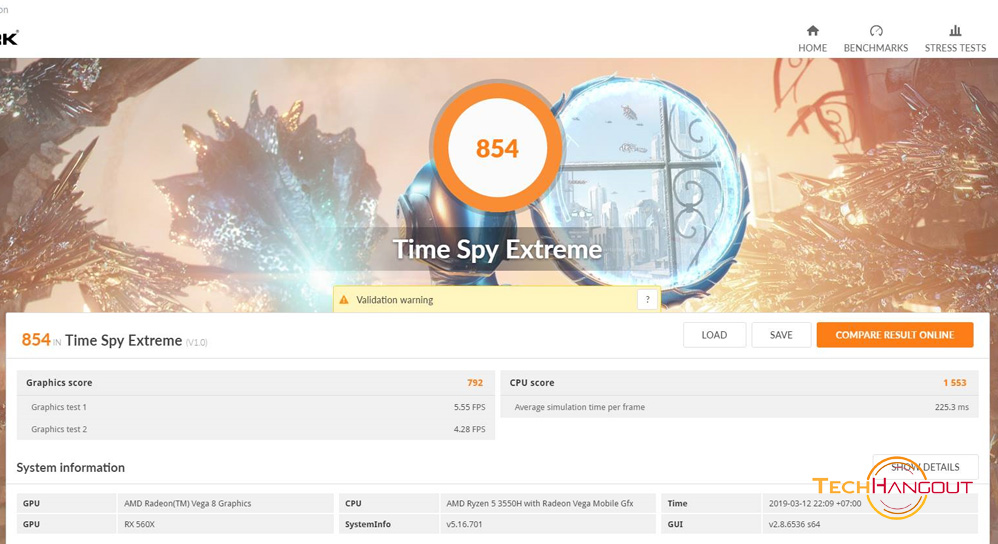
Task: Click the Time label cell
Action: 711,503
